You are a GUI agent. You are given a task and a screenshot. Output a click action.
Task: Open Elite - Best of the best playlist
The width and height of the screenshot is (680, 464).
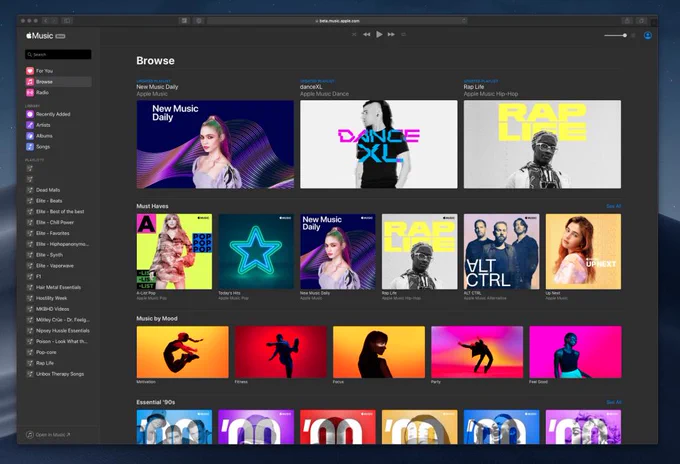58,212
